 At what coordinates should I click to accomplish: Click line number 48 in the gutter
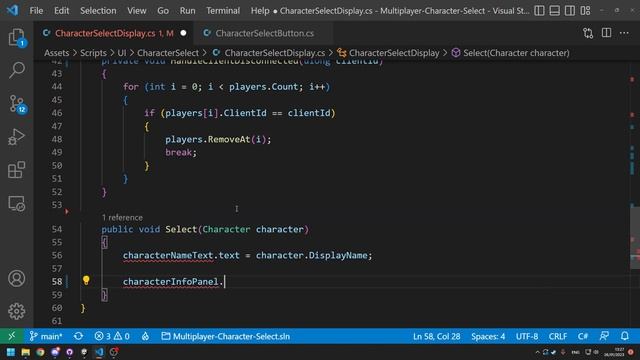[57, 139]
